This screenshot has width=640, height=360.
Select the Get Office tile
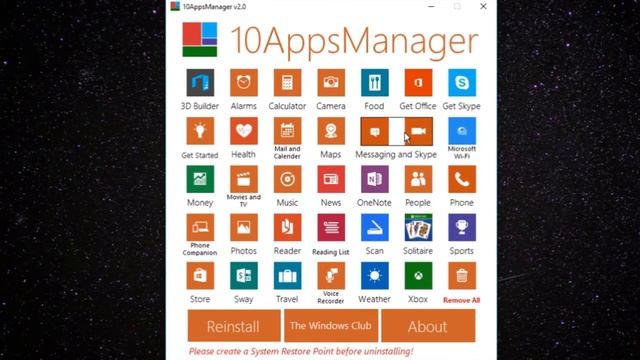click(x=418, y=82)
